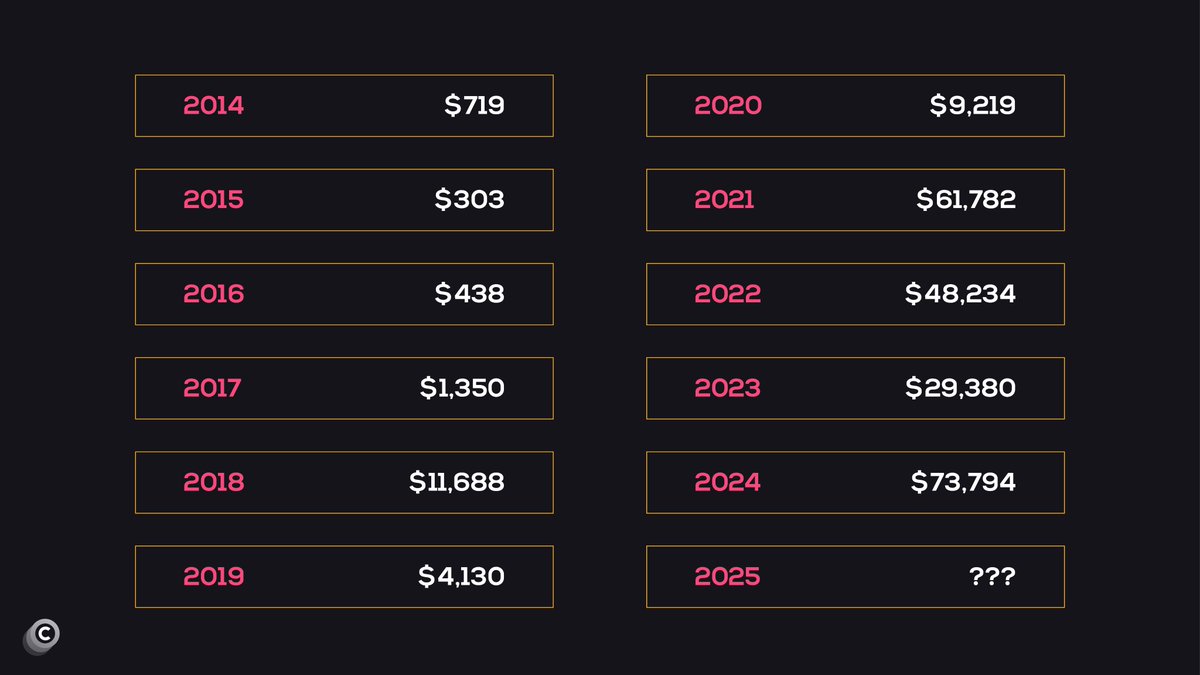The image size is (1200, 675).
Task: Select the 2018 year label
Action: [213, 482]
